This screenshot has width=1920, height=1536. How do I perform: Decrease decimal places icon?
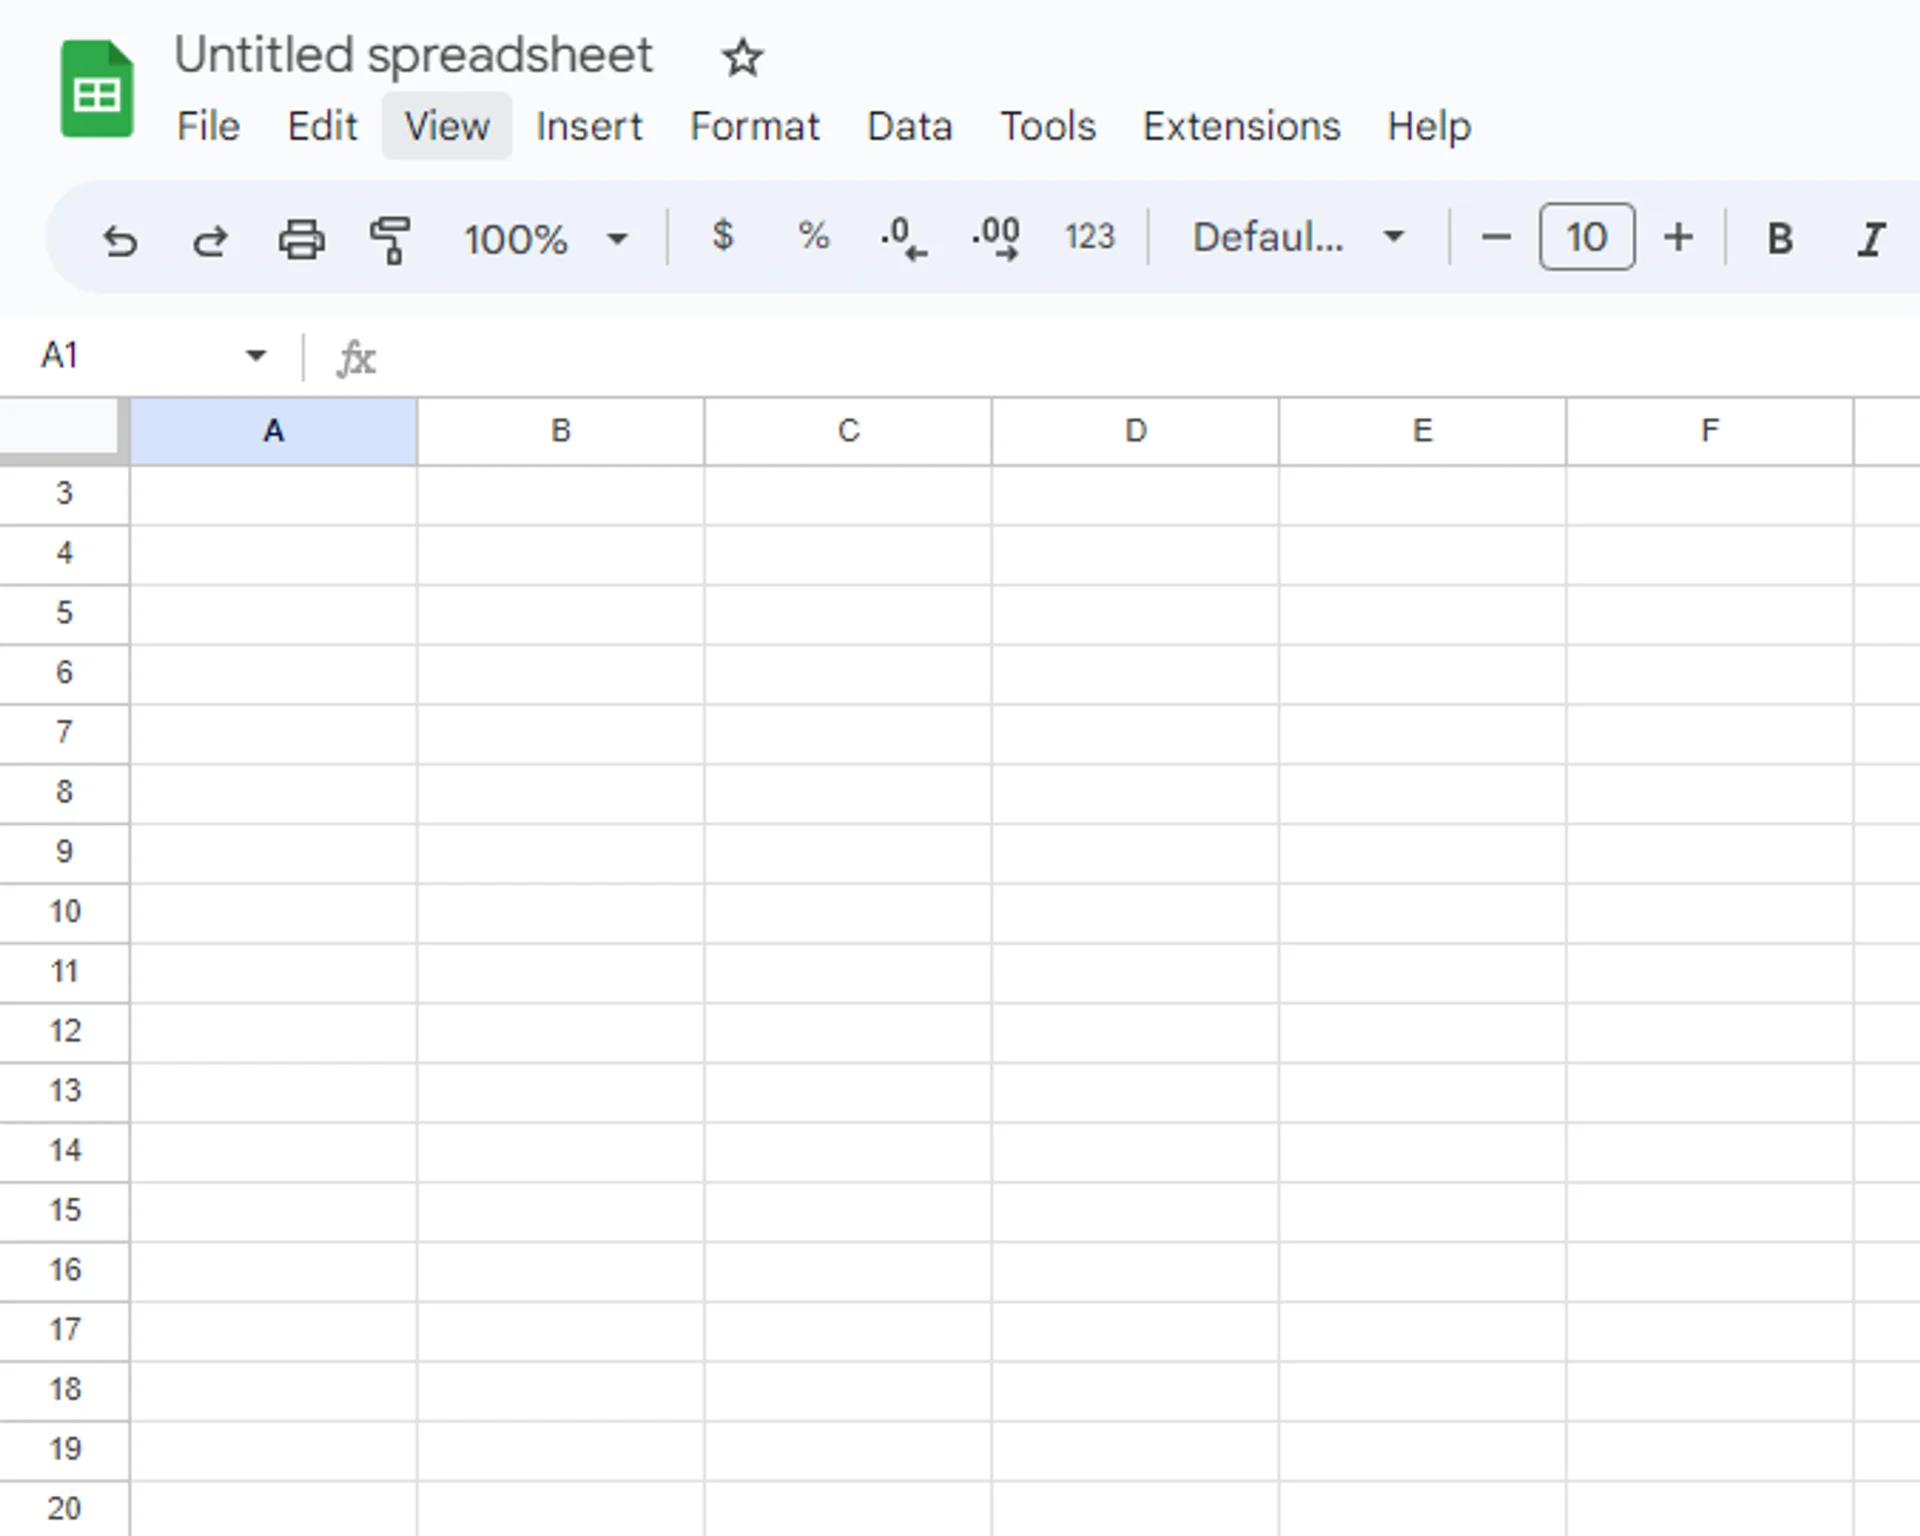[x=902, y=239]
